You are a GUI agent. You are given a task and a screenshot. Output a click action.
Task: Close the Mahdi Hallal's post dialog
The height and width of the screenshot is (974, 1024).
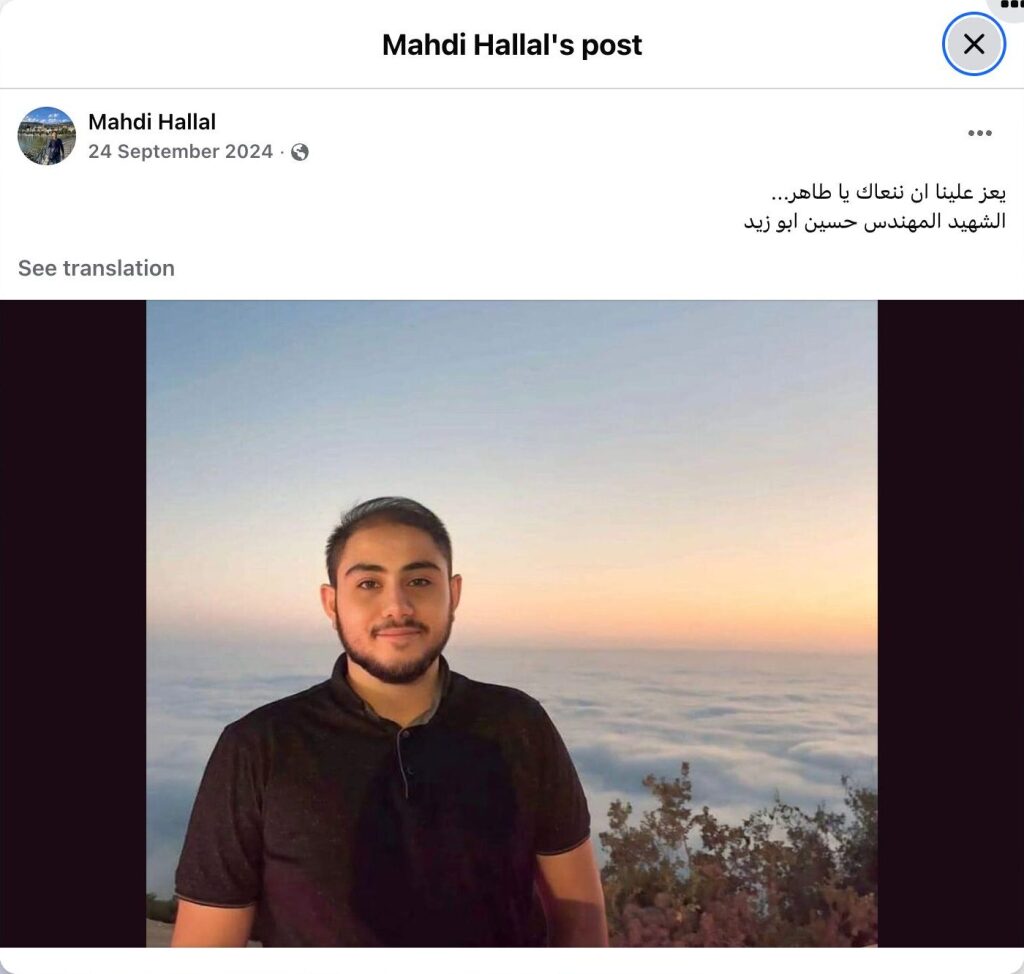coord(974,44)
